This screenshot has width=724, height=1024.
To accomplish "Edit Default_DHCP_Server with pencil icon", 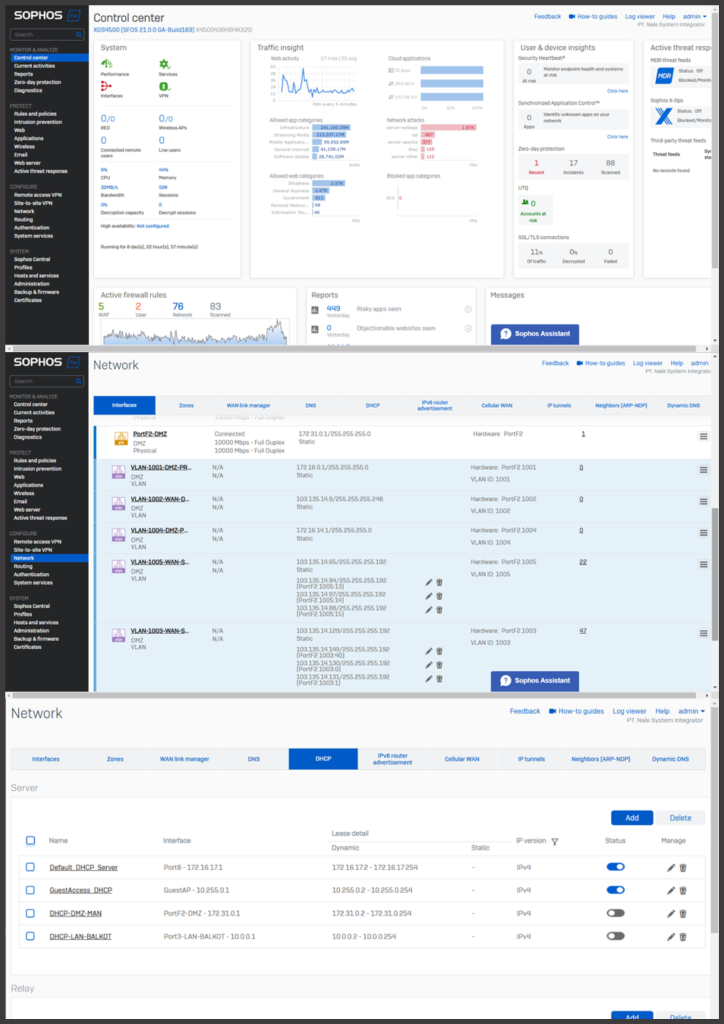I will (670, 868).
